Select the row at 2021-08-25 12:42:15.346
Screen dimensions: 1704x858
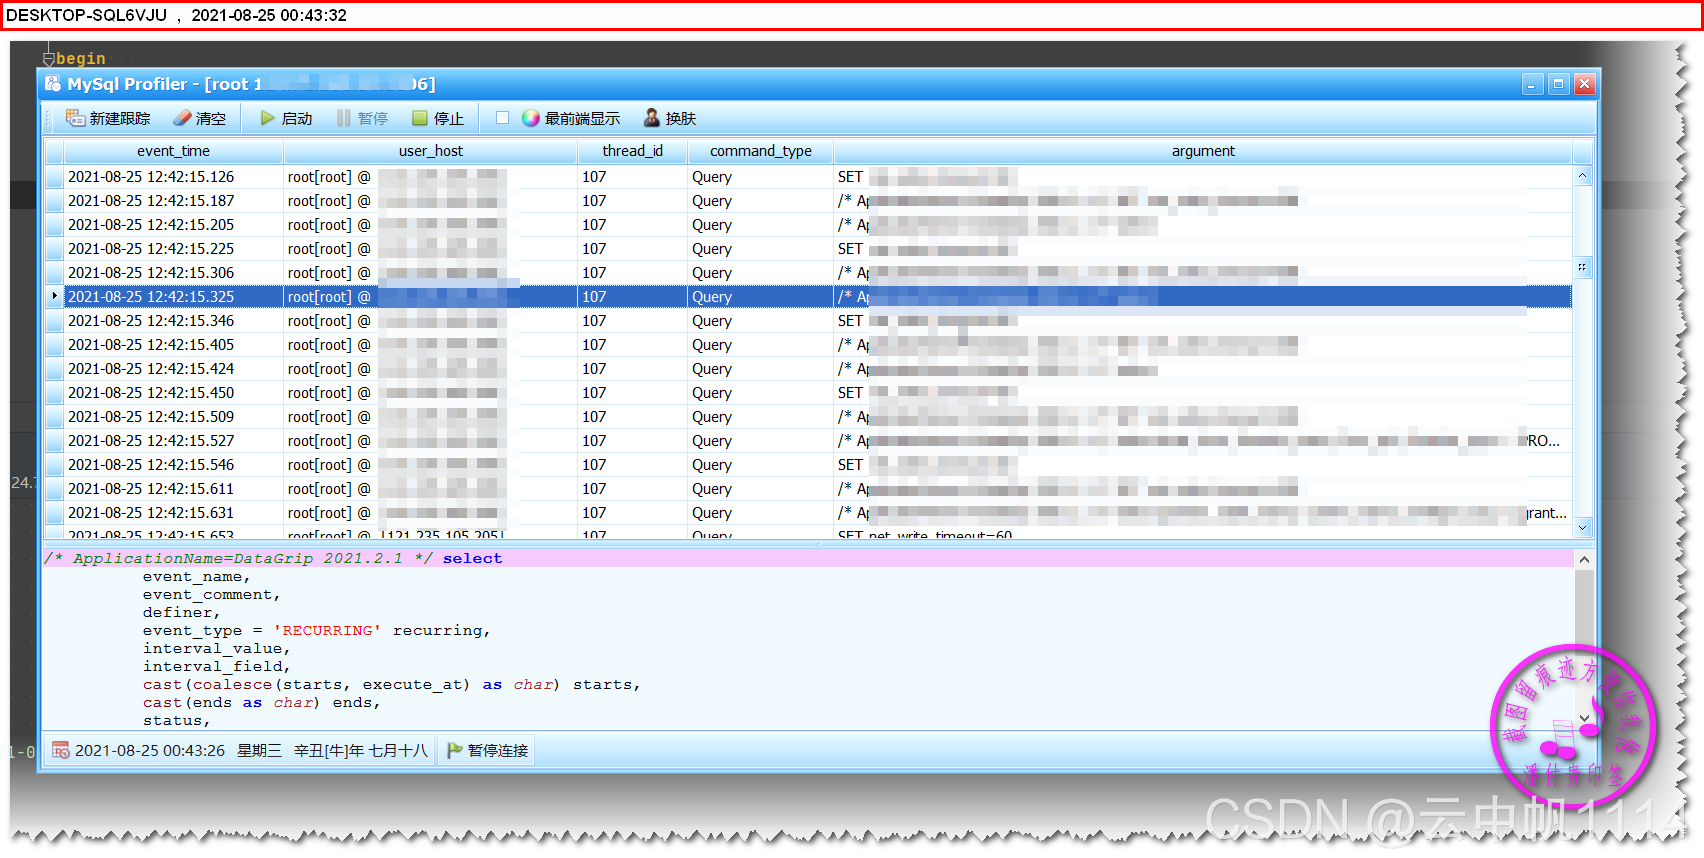808,321
